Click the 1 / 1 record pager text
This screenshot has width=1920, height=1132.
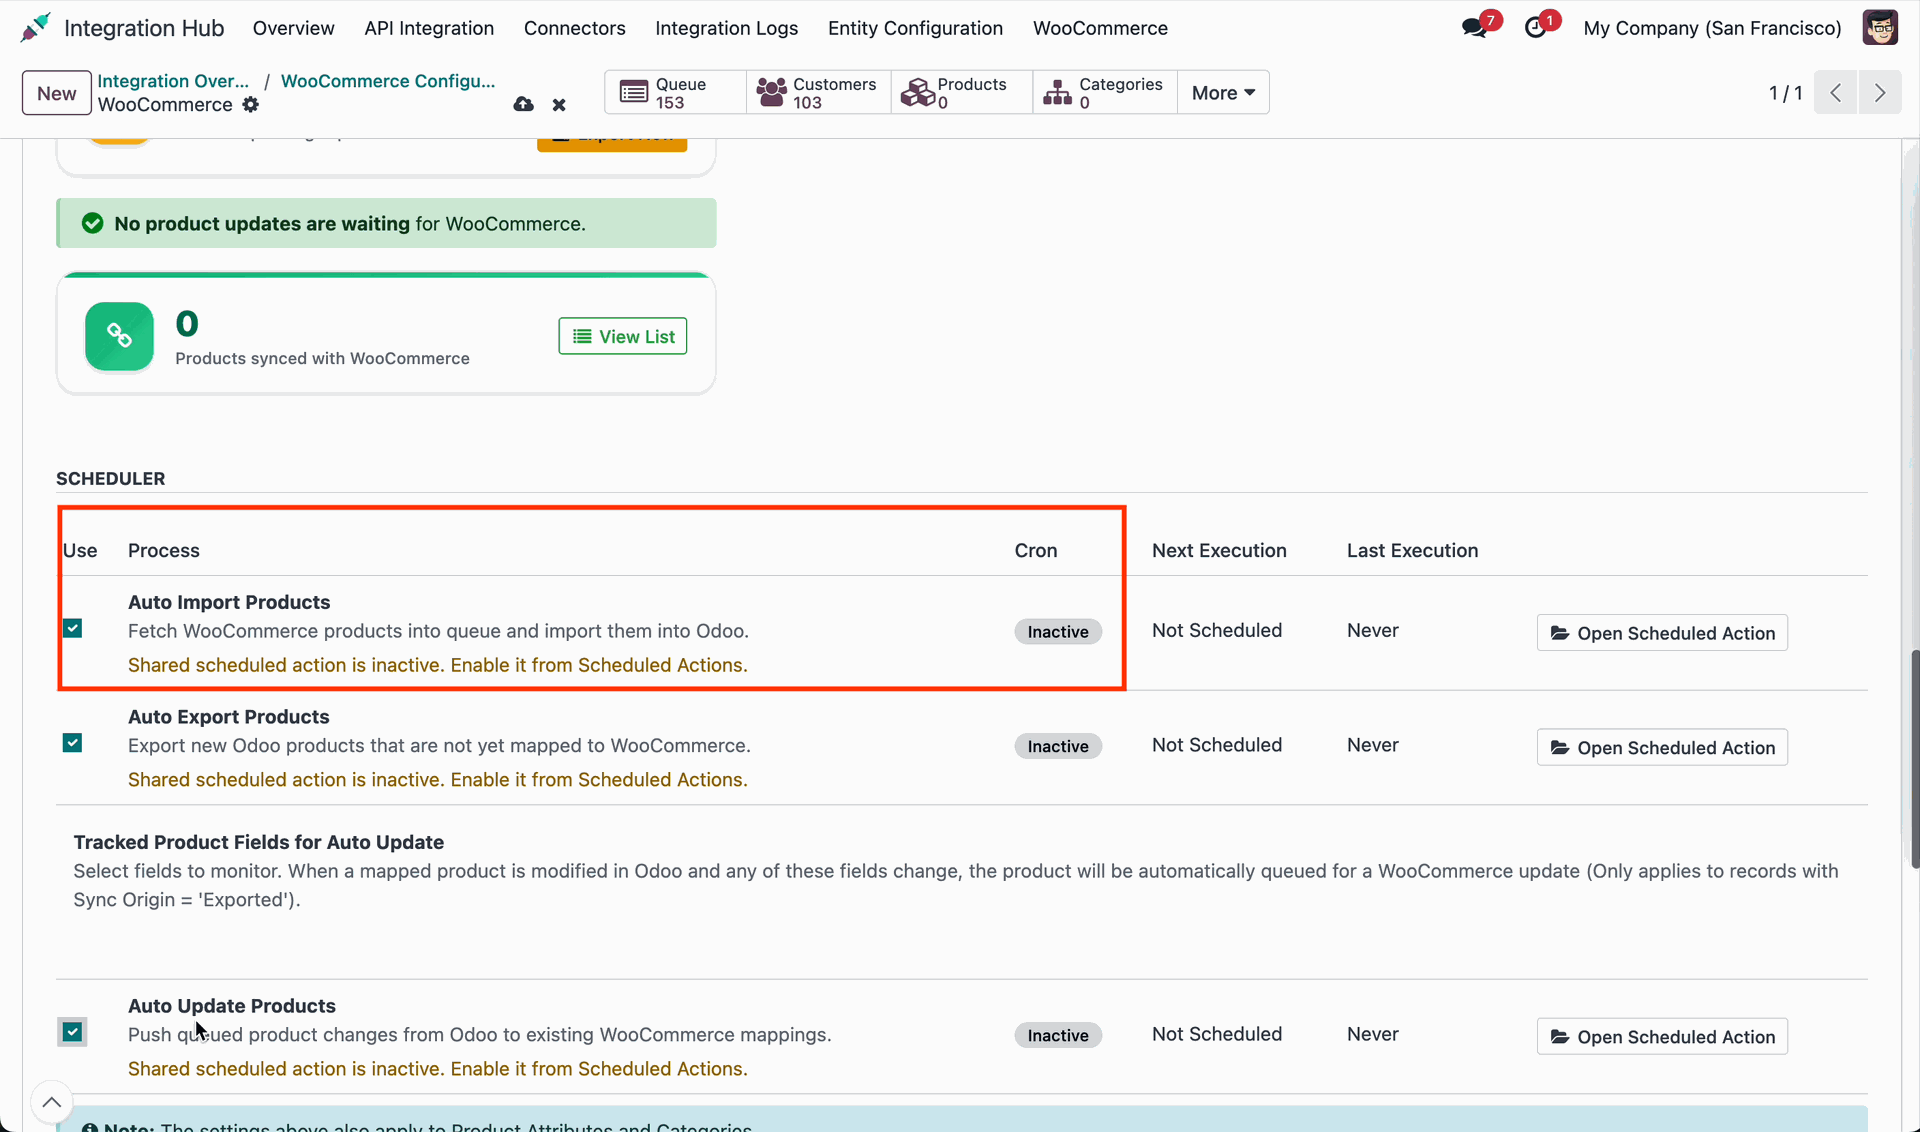coord(1785,93)
